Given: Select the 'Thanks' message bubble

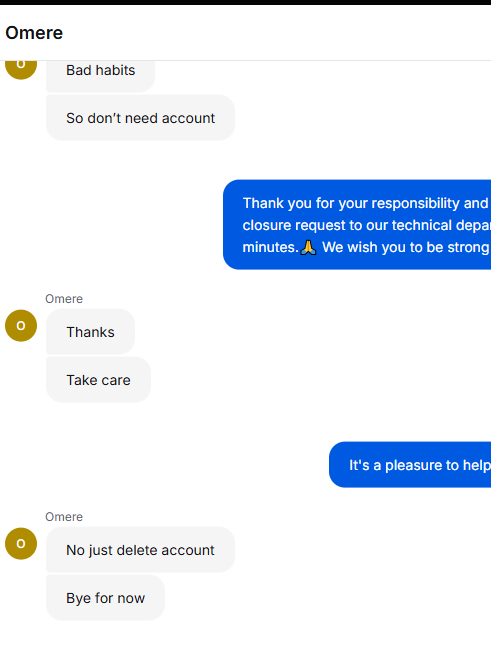Looking at the screenshot, I should point(91,332).
